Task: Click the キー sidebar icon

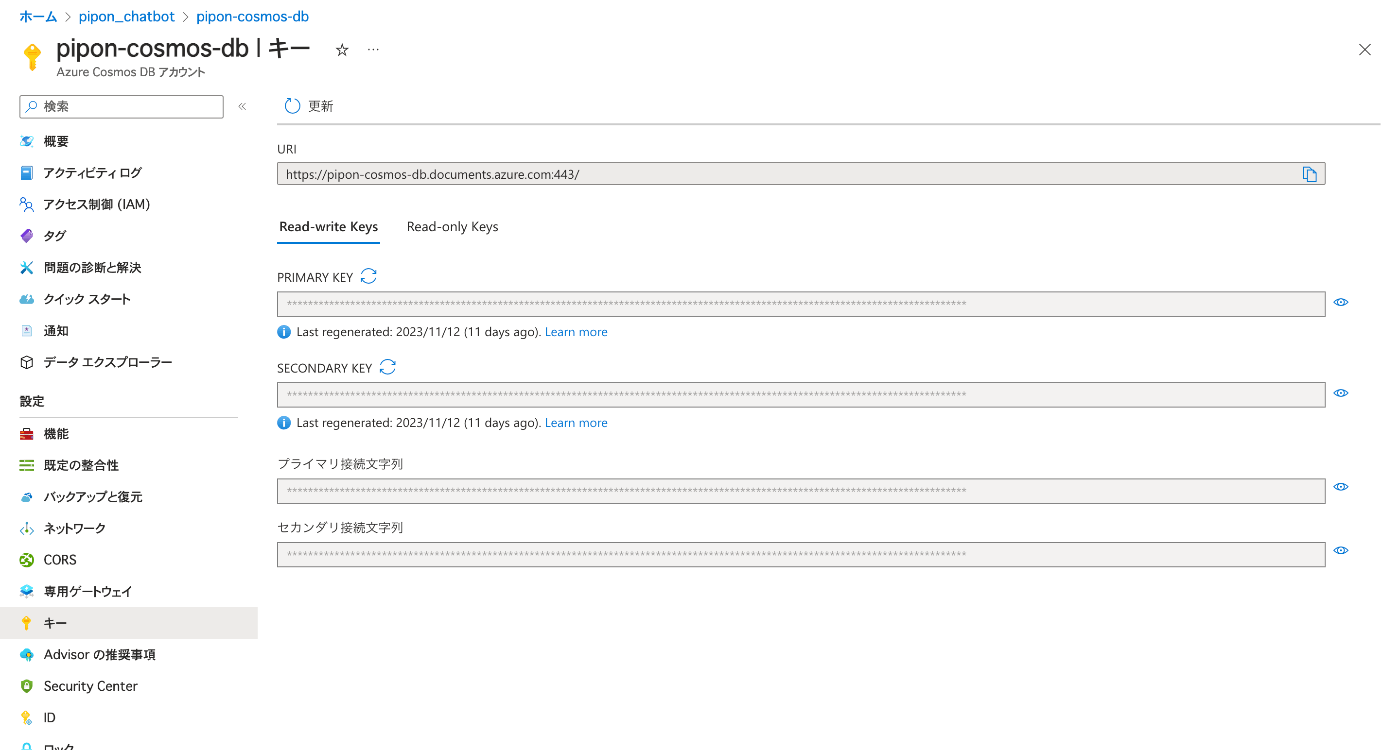Action: tap(27, 623)
